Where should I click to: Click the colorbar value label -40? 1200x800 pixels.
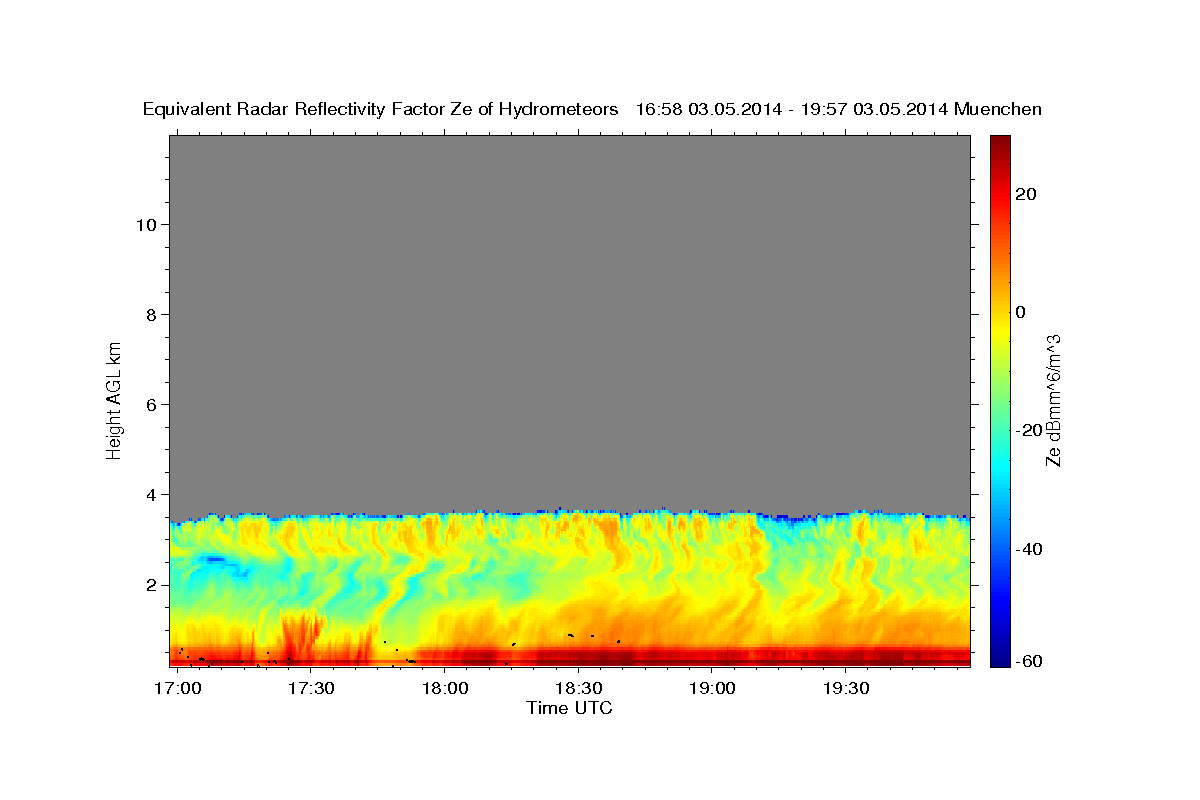(1029, 548)
